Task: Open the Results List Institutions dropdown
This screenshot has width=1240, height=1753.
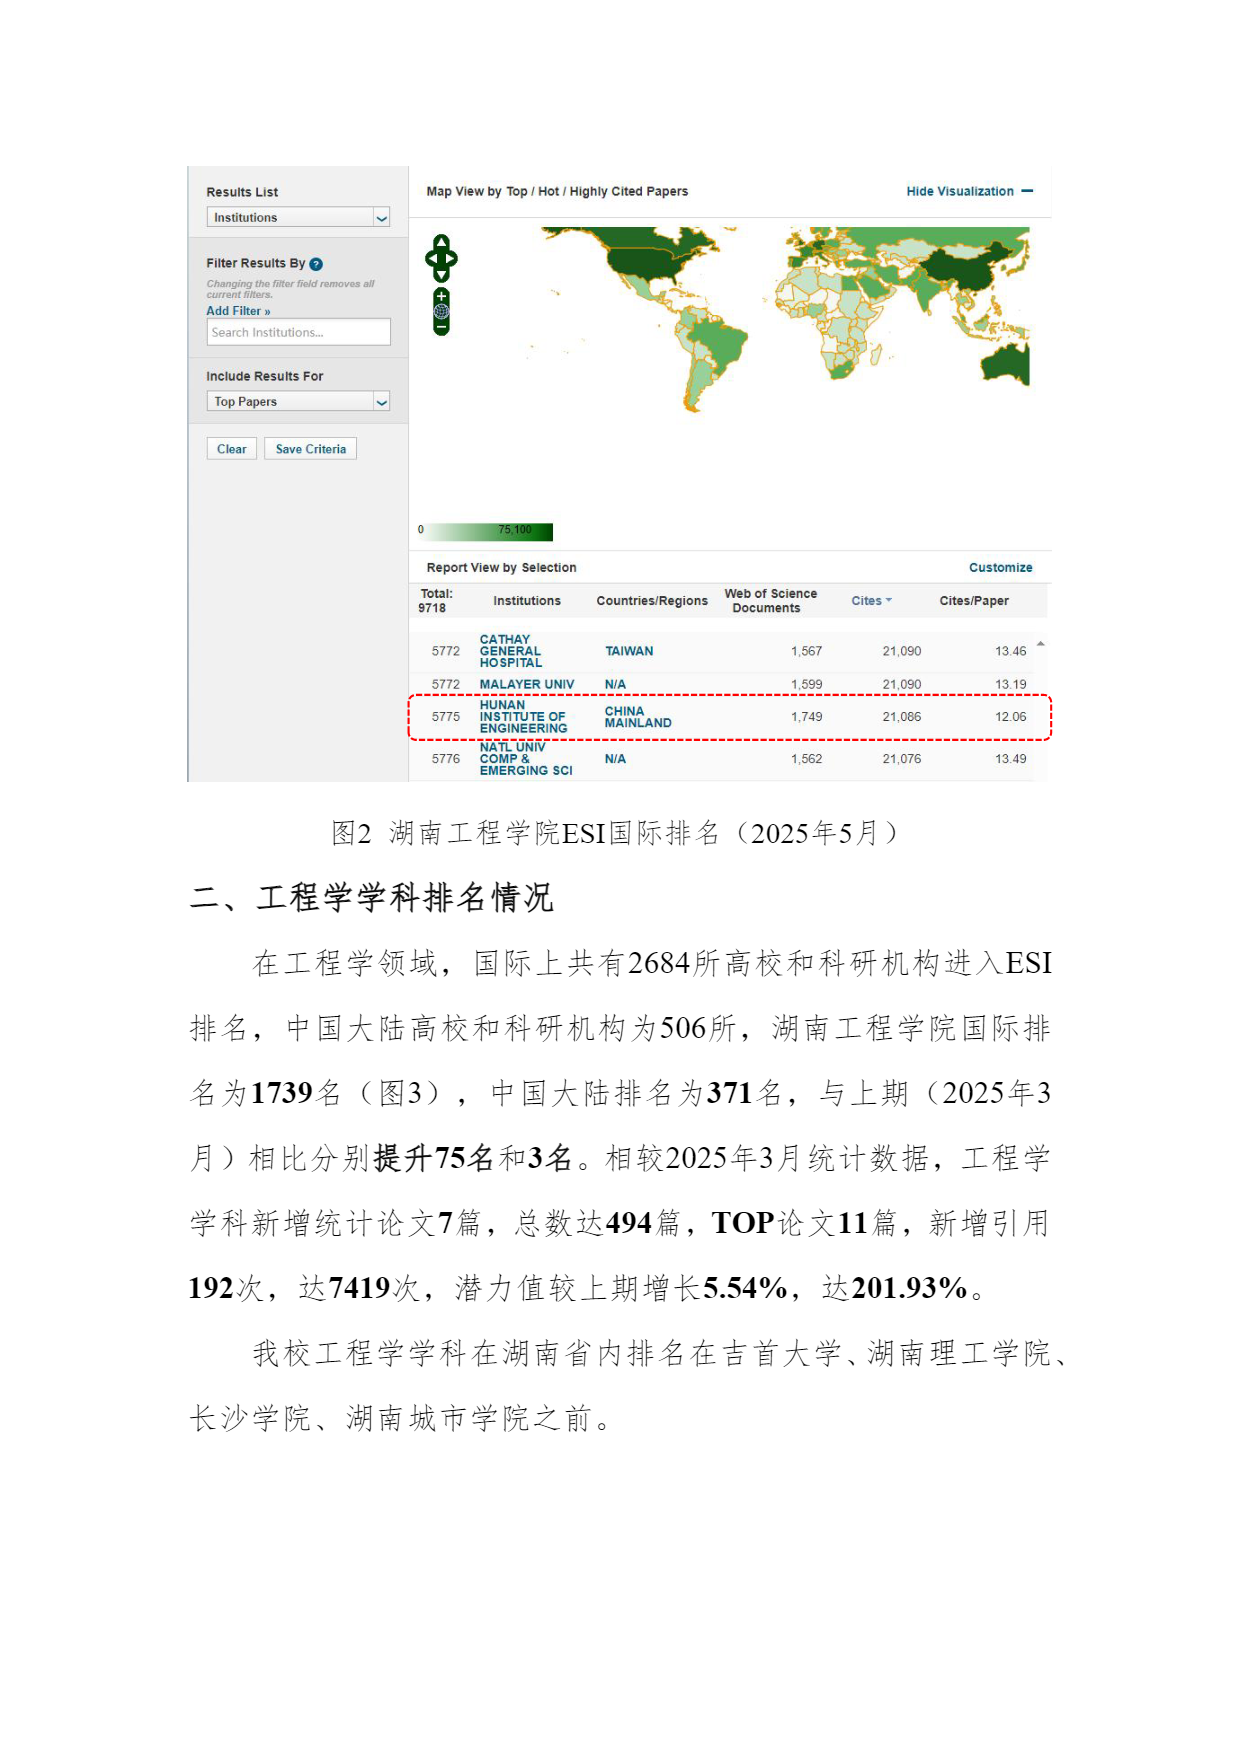Action: pyautogui.click(x=297, y=217)
